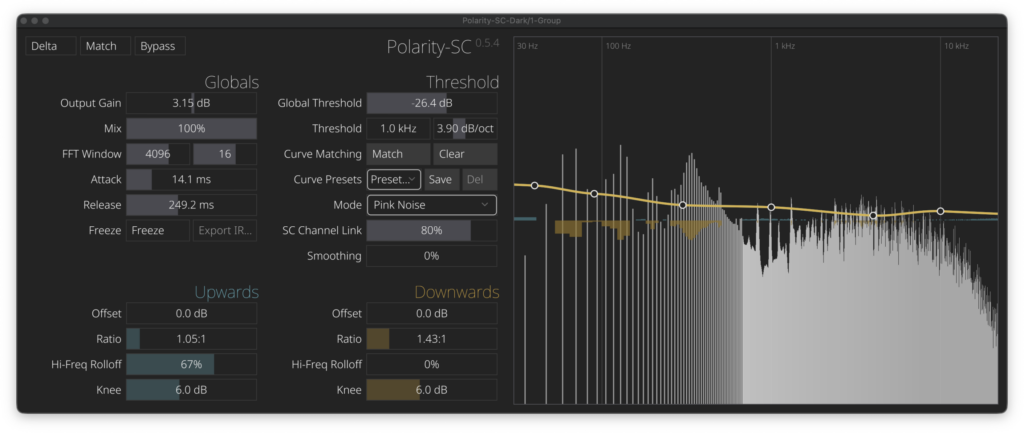Click the Downwards Ratio 1.43:1 slider

tap(432, 339)
